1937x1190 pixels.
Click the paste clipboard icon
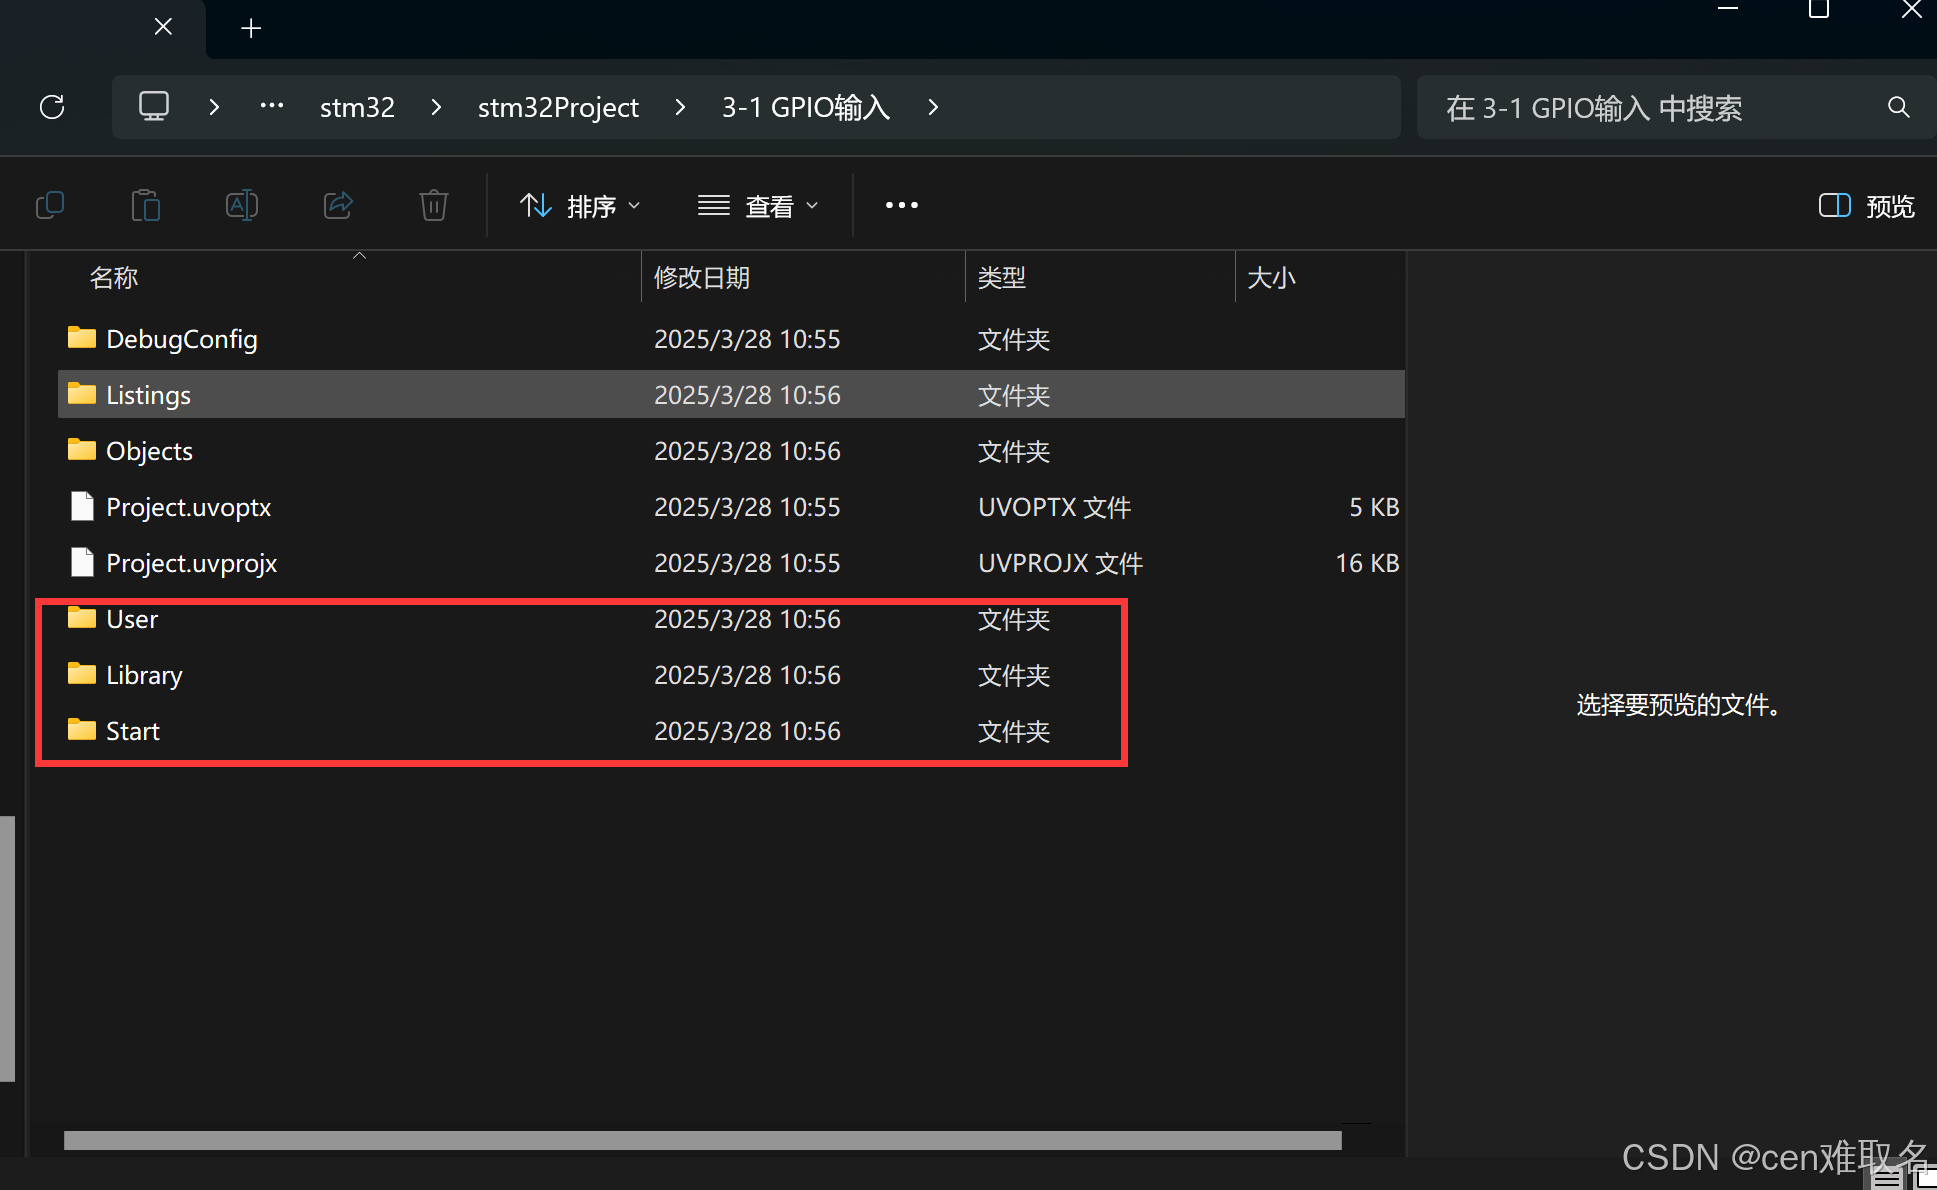[x=146, y=206]
